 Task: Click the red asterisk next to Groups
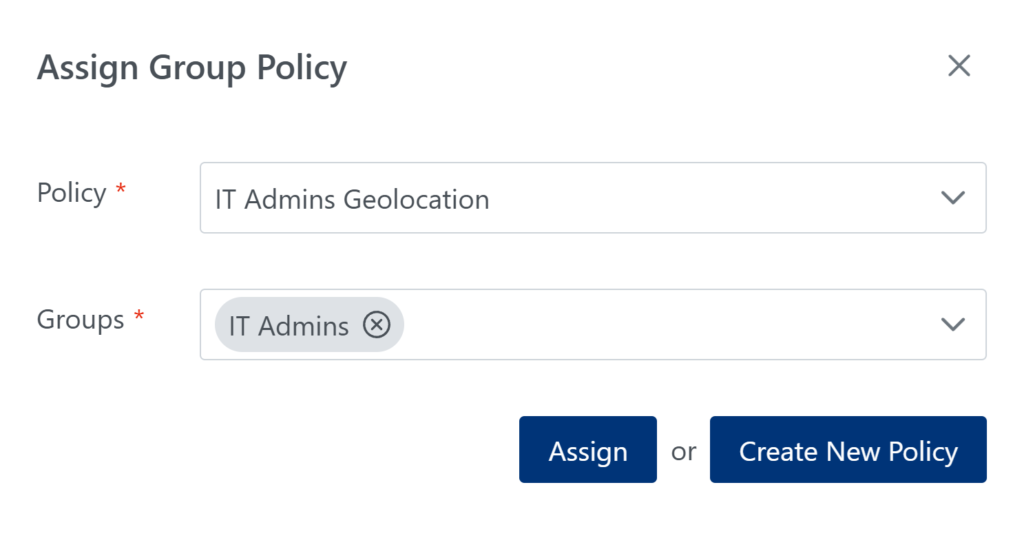(139, 318)
